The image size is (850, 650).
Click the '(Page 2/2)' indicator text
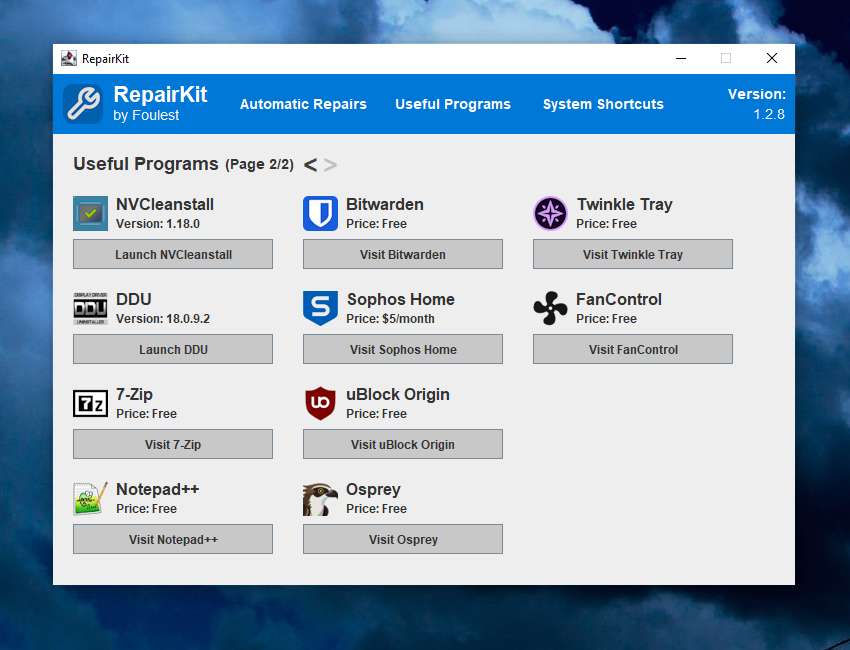(x=260, y=164)
